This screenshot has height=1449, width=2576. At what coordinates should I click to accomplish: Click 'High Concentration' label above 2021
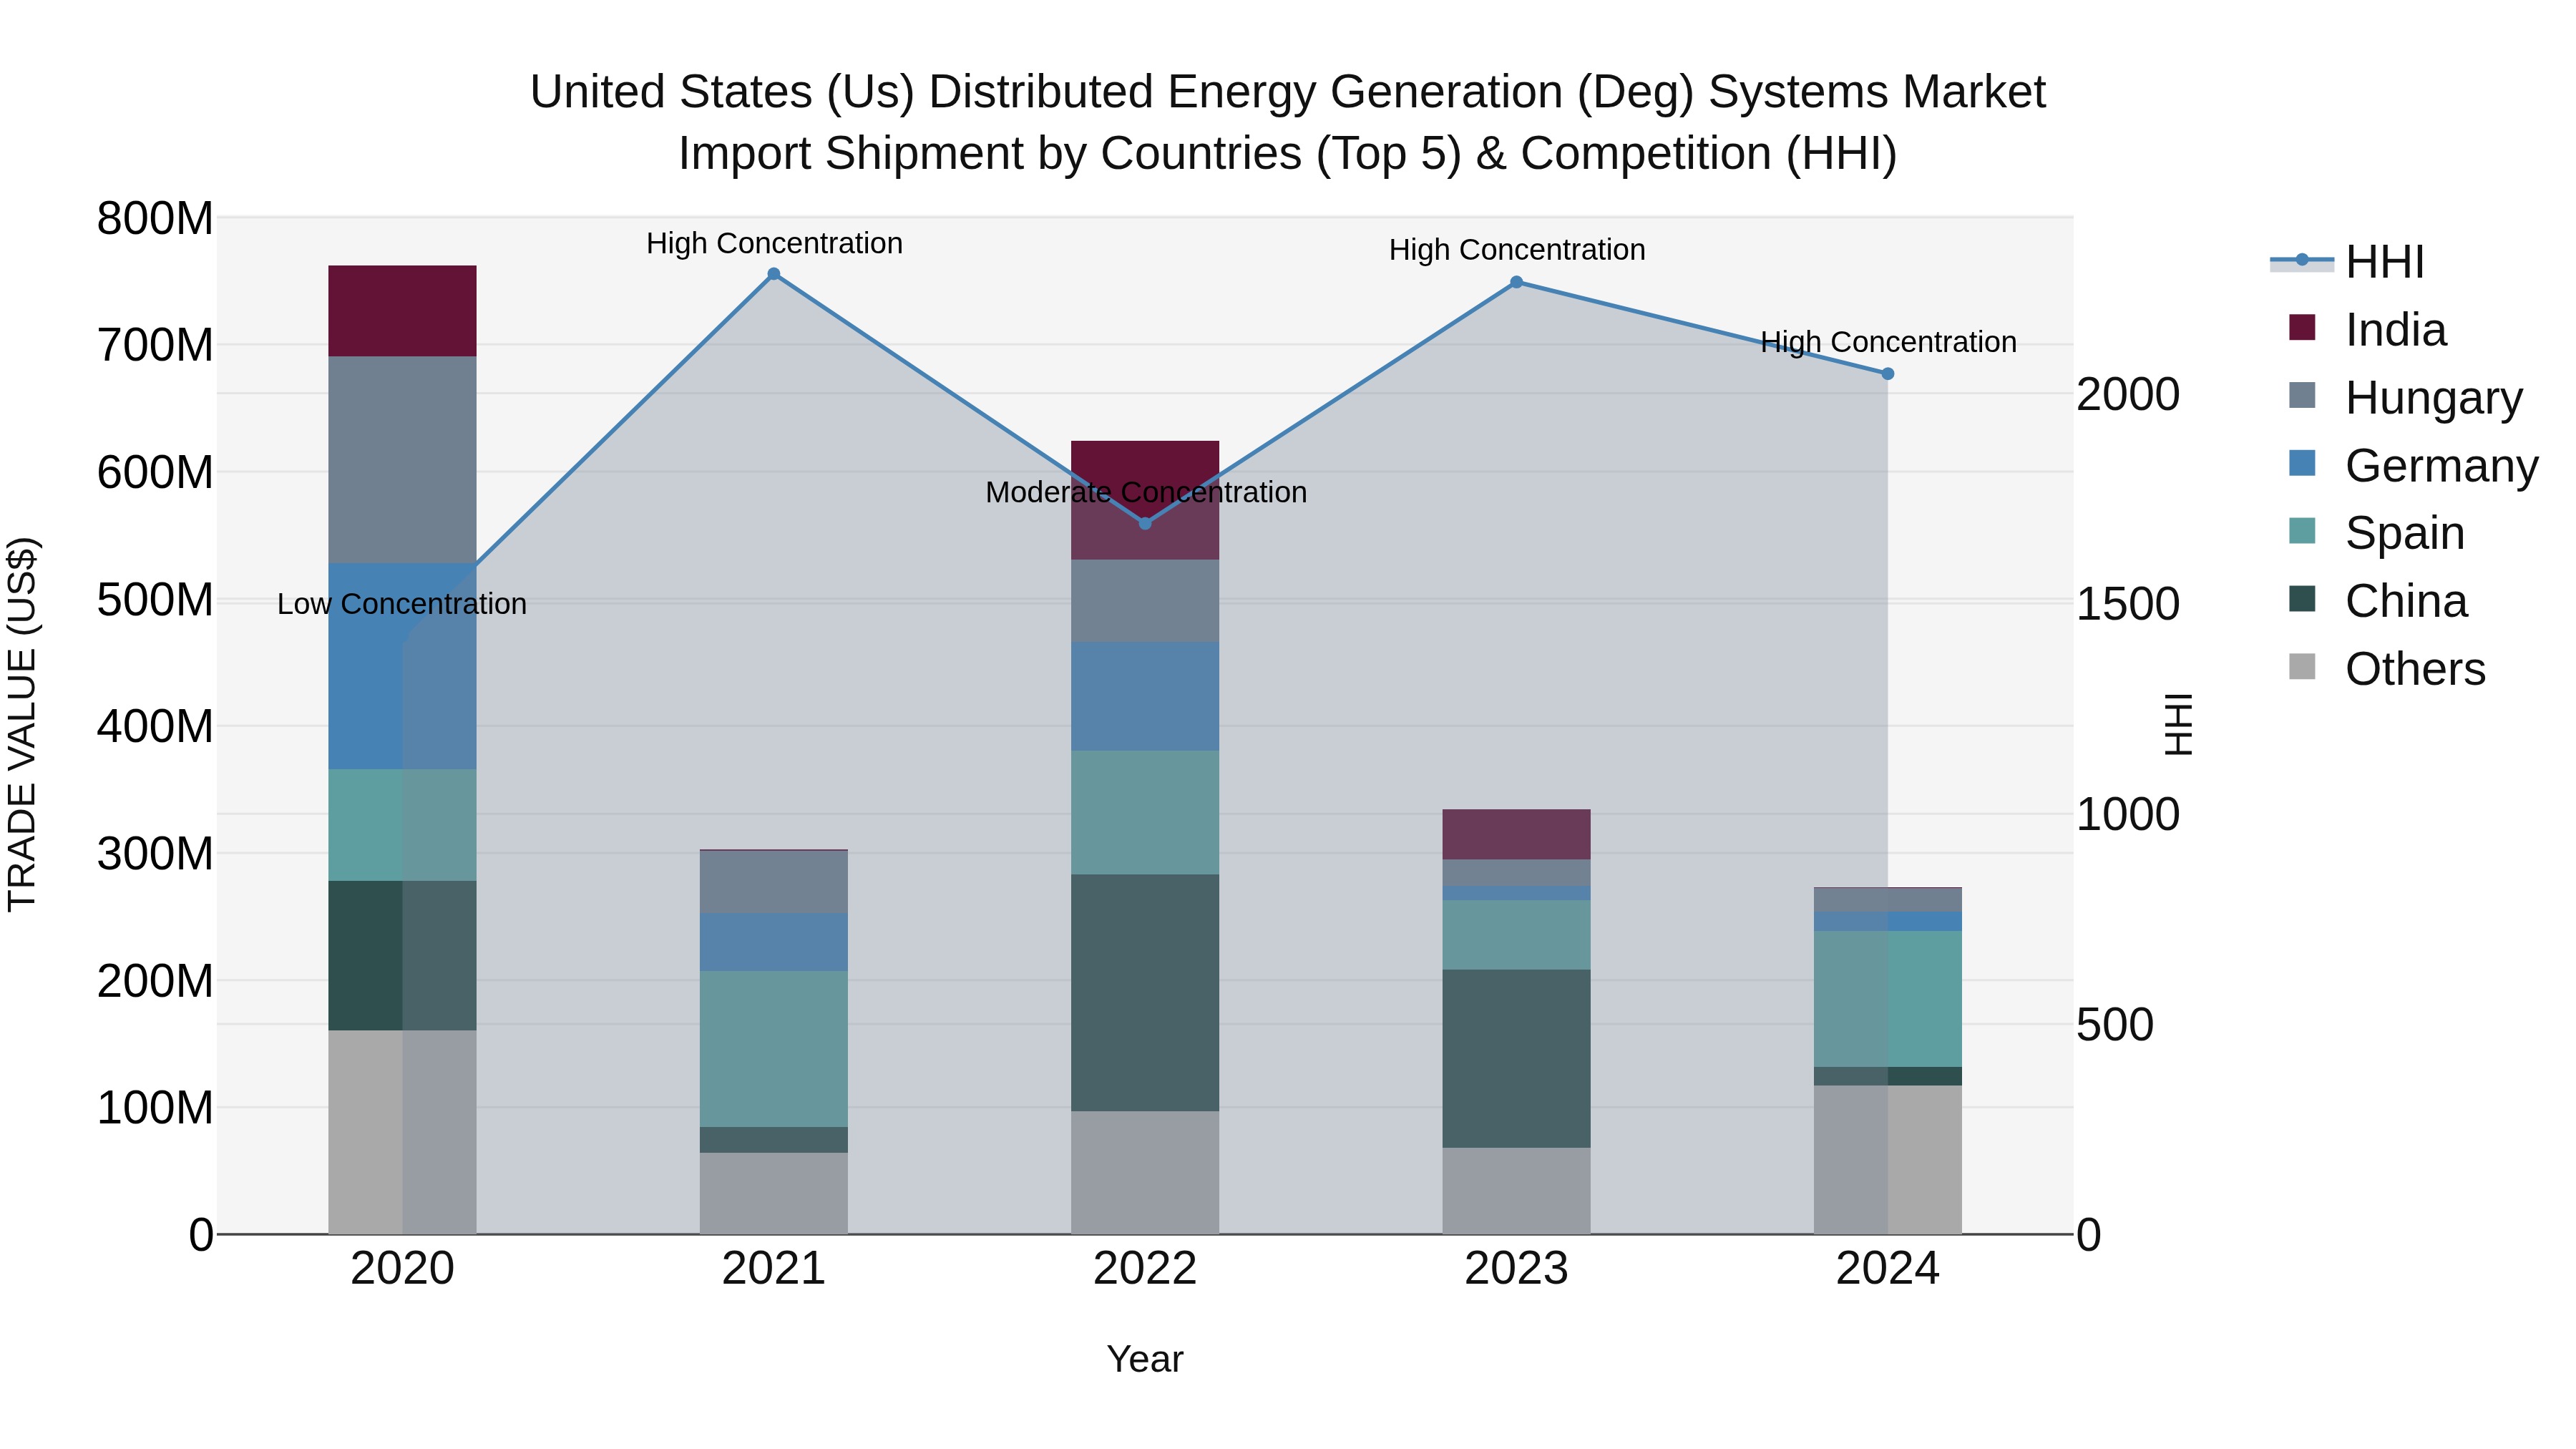(x=774, y=243)
